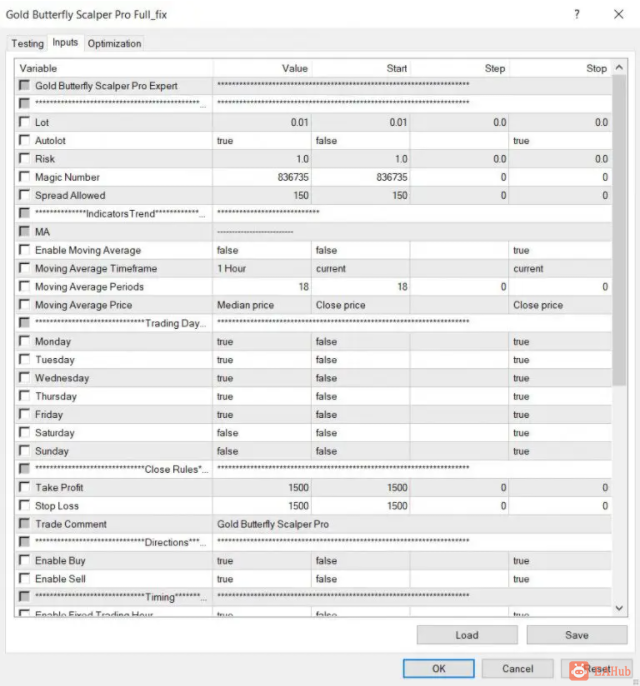The height and width of the screenshot is (686, 640).
Task: Click the Stop column header
Action: (x=560, y=68)
